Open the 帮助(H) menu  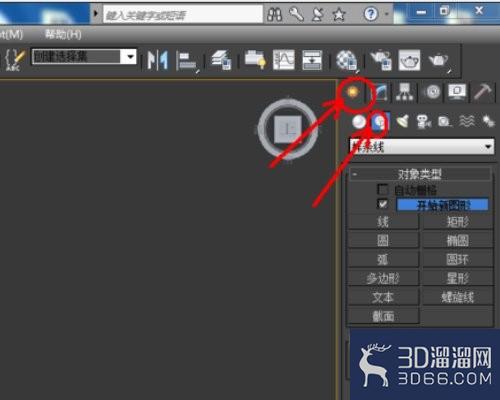point(63,34)
